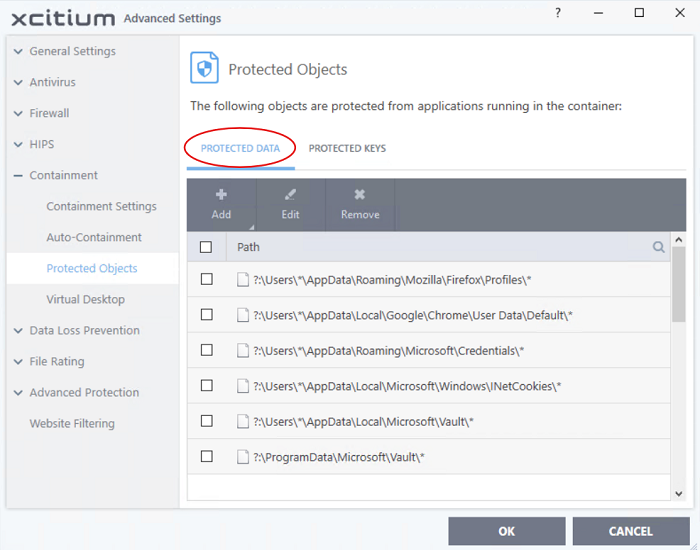This screenshot has width=700, height=550.
Task: Click the General Settings label
Action: tap(73, 51)
